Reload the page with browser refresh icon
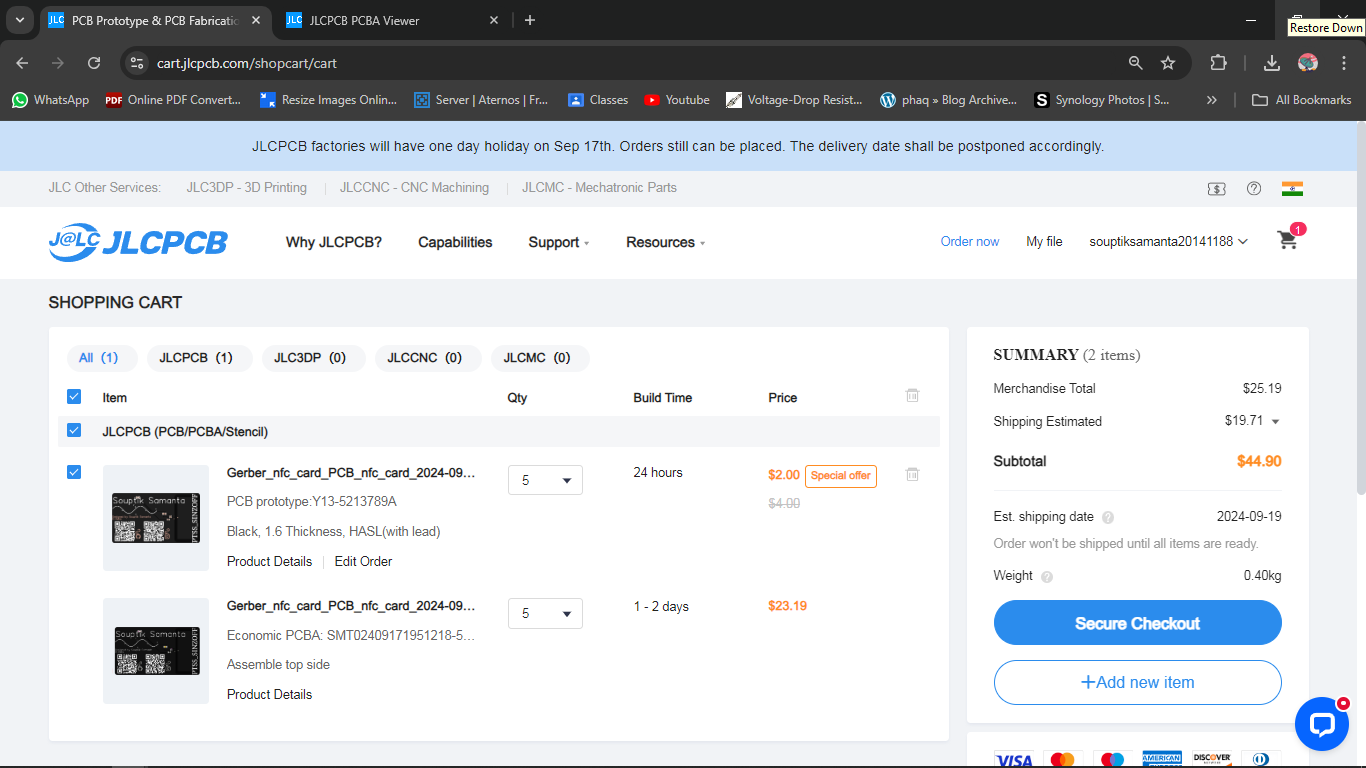The width and height of the screenshot is (1366, 768). click(94, 63)
